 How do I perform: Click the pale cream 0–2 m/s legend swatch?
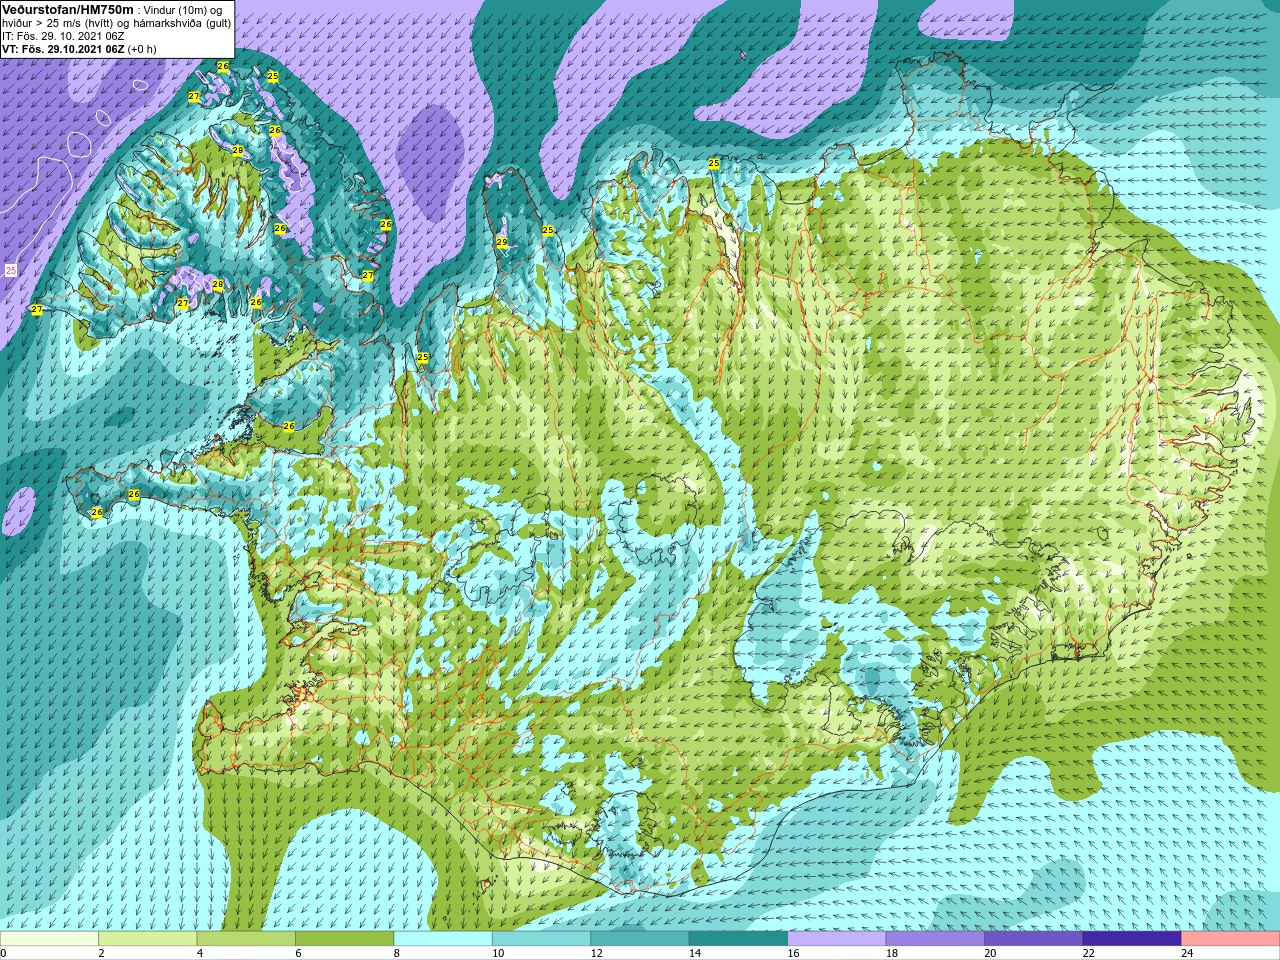coord(49,939)
